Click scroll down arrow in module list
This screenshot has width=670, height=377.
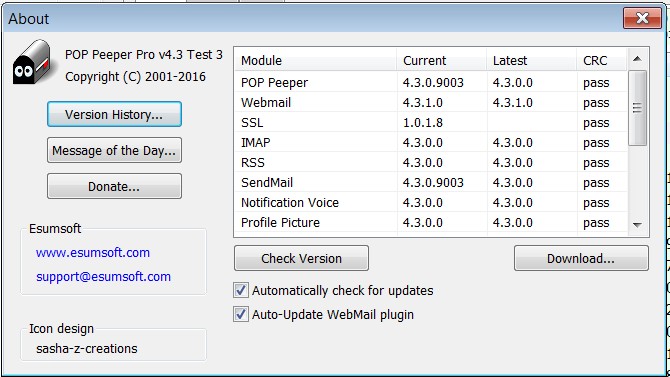click(x=637, y=224)
